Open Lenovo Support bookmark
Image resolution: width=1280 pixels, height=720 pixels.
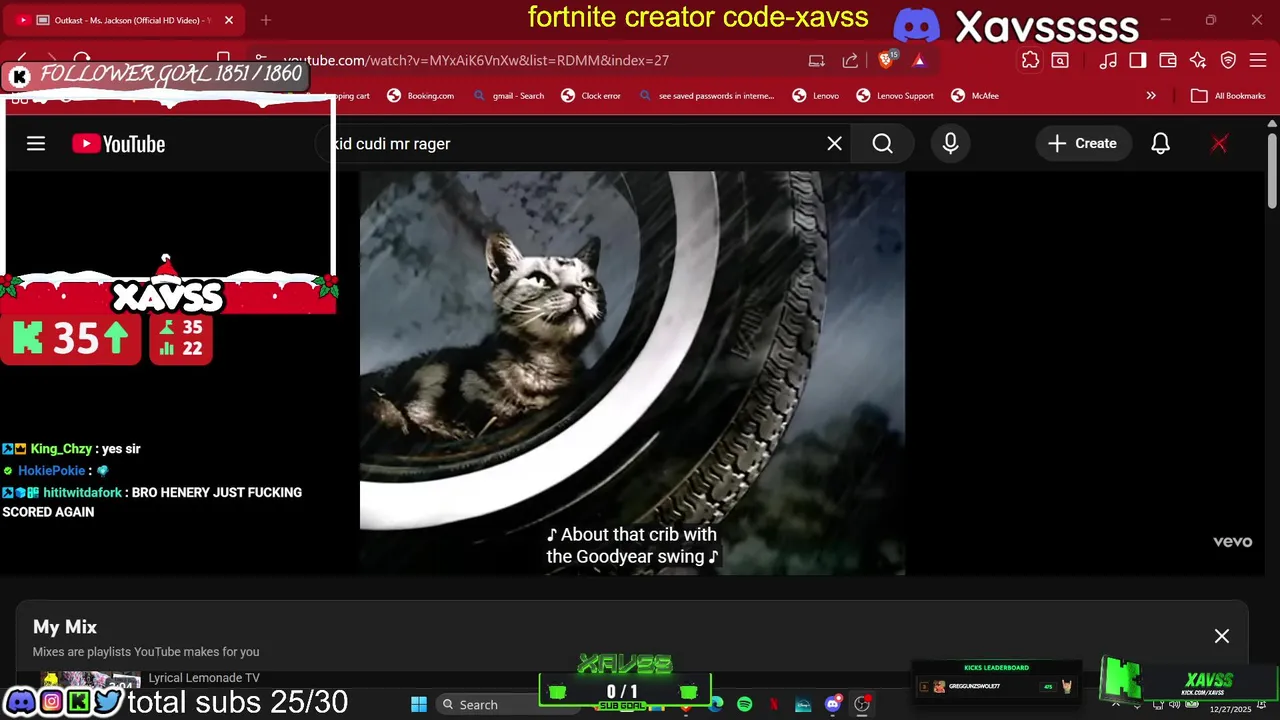pyautogui.click(x=895, y=96)
